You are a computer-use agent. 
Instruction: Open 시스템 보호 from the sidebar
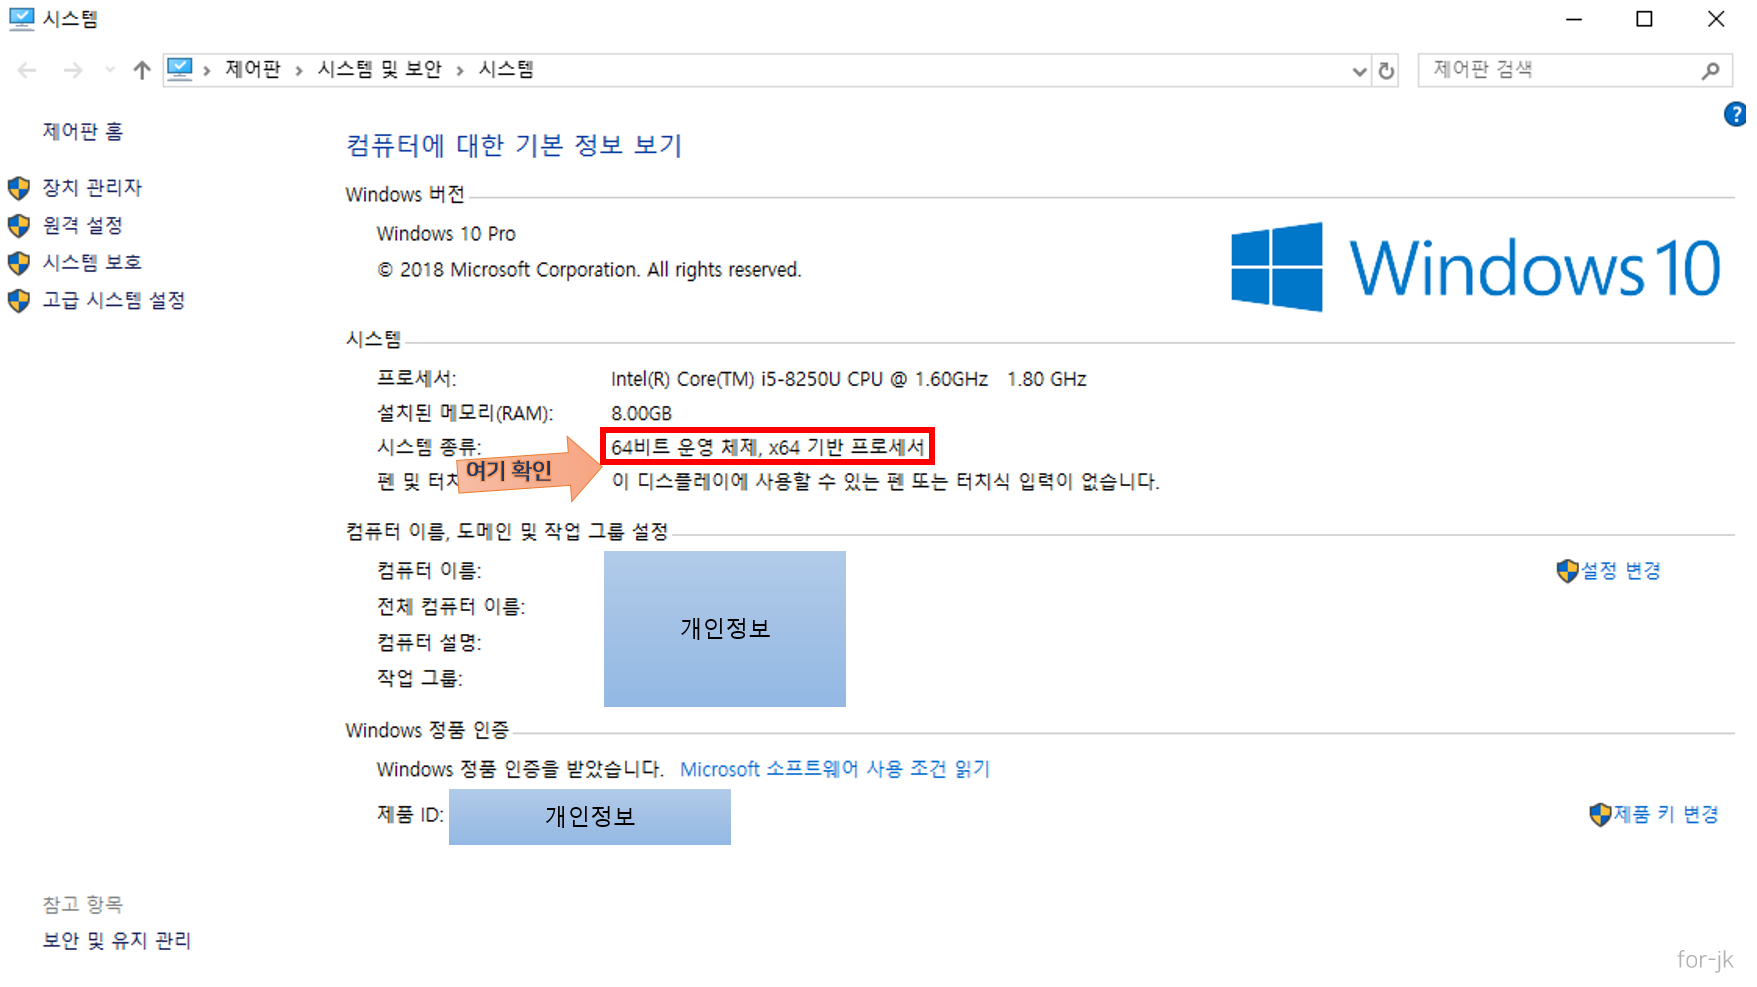point(92,262)
